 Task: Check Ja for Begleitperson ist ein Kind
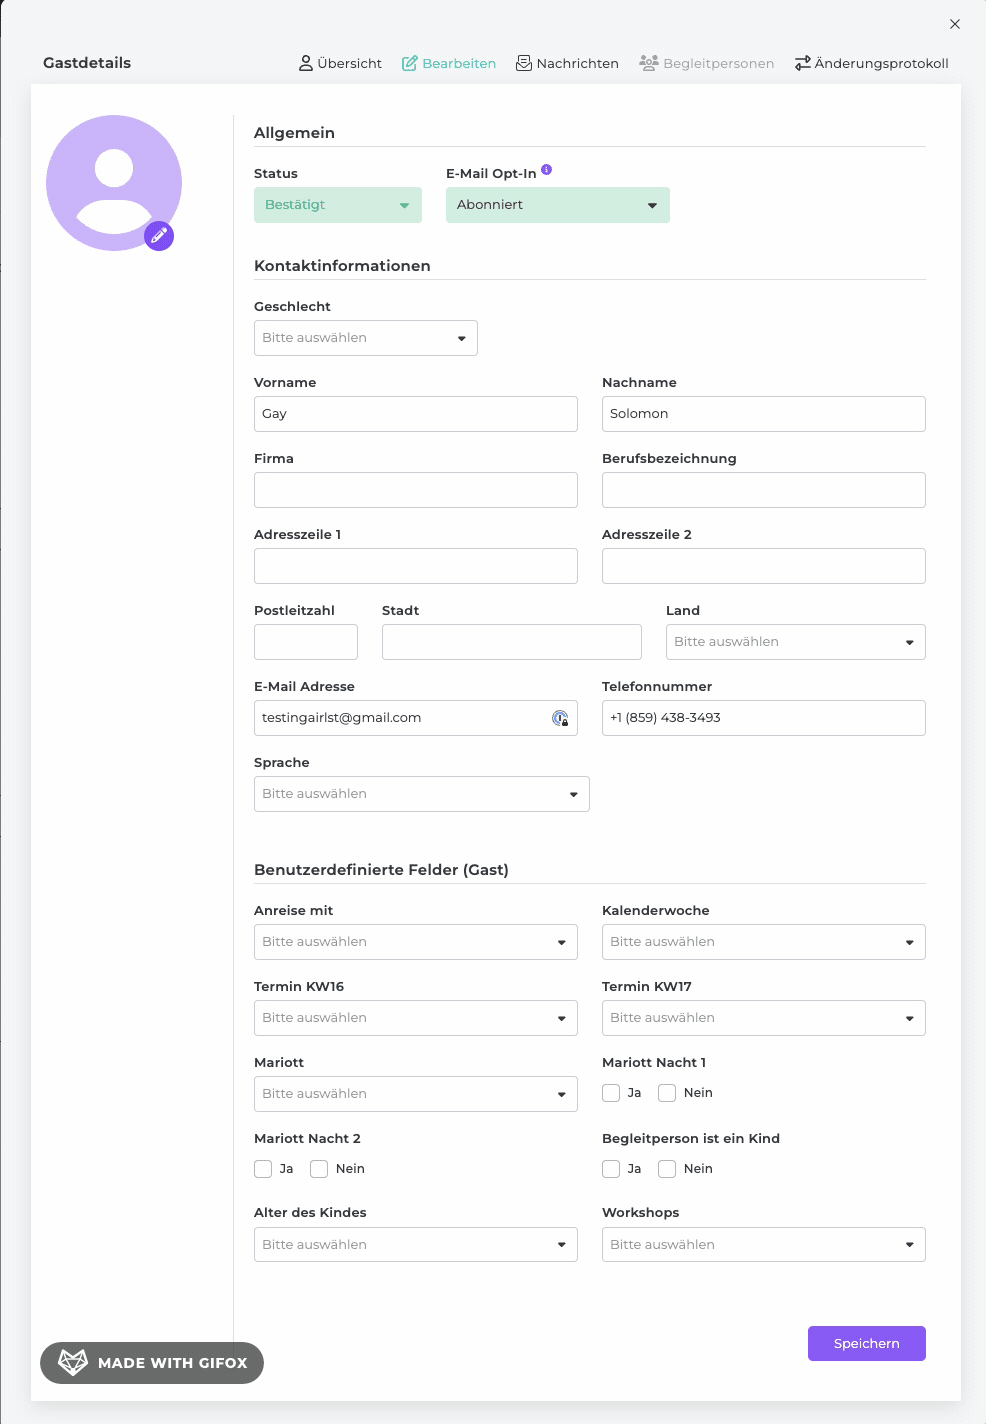[x=611, y=1169]
